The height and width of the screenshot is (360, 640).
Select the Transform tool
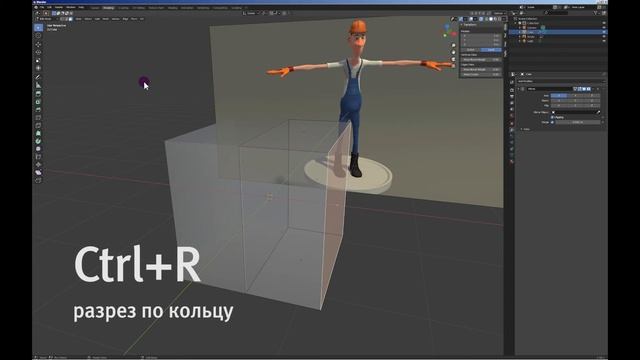38,68
